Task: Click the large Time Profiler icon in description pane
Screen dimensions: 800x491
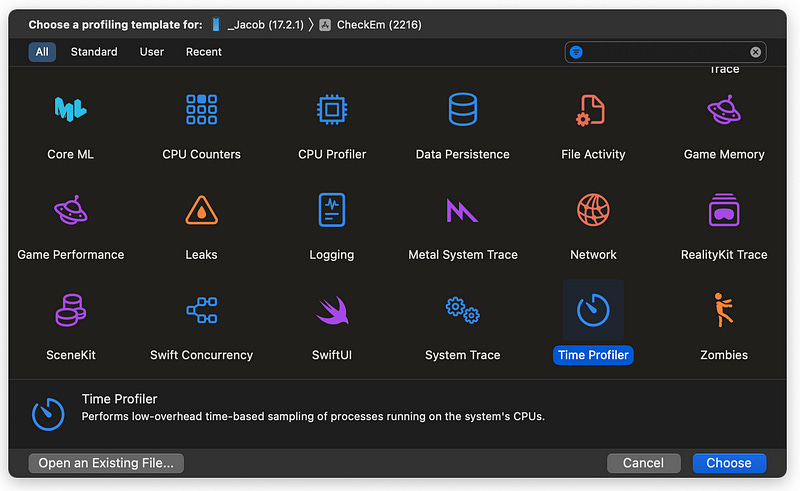Action: [48, 414]
